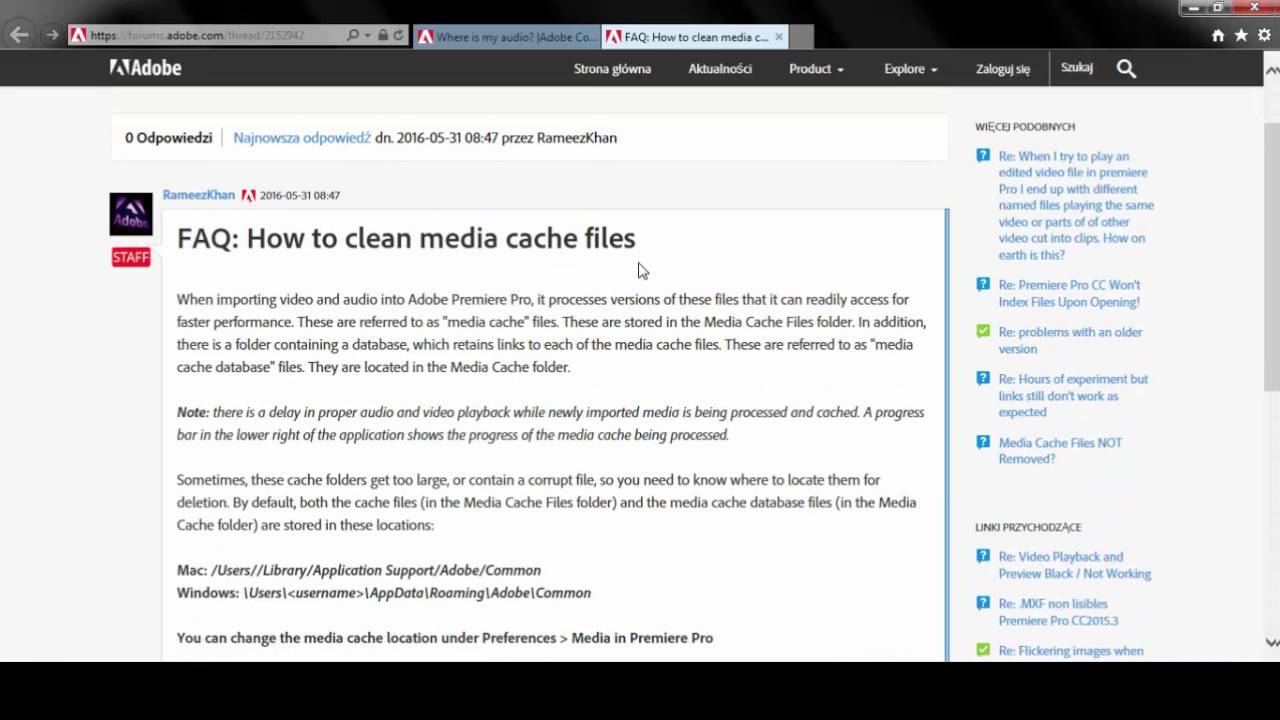Open browser settings gear icon
The height and width of the screenshot is (720, 1280).
point(1264,35)
